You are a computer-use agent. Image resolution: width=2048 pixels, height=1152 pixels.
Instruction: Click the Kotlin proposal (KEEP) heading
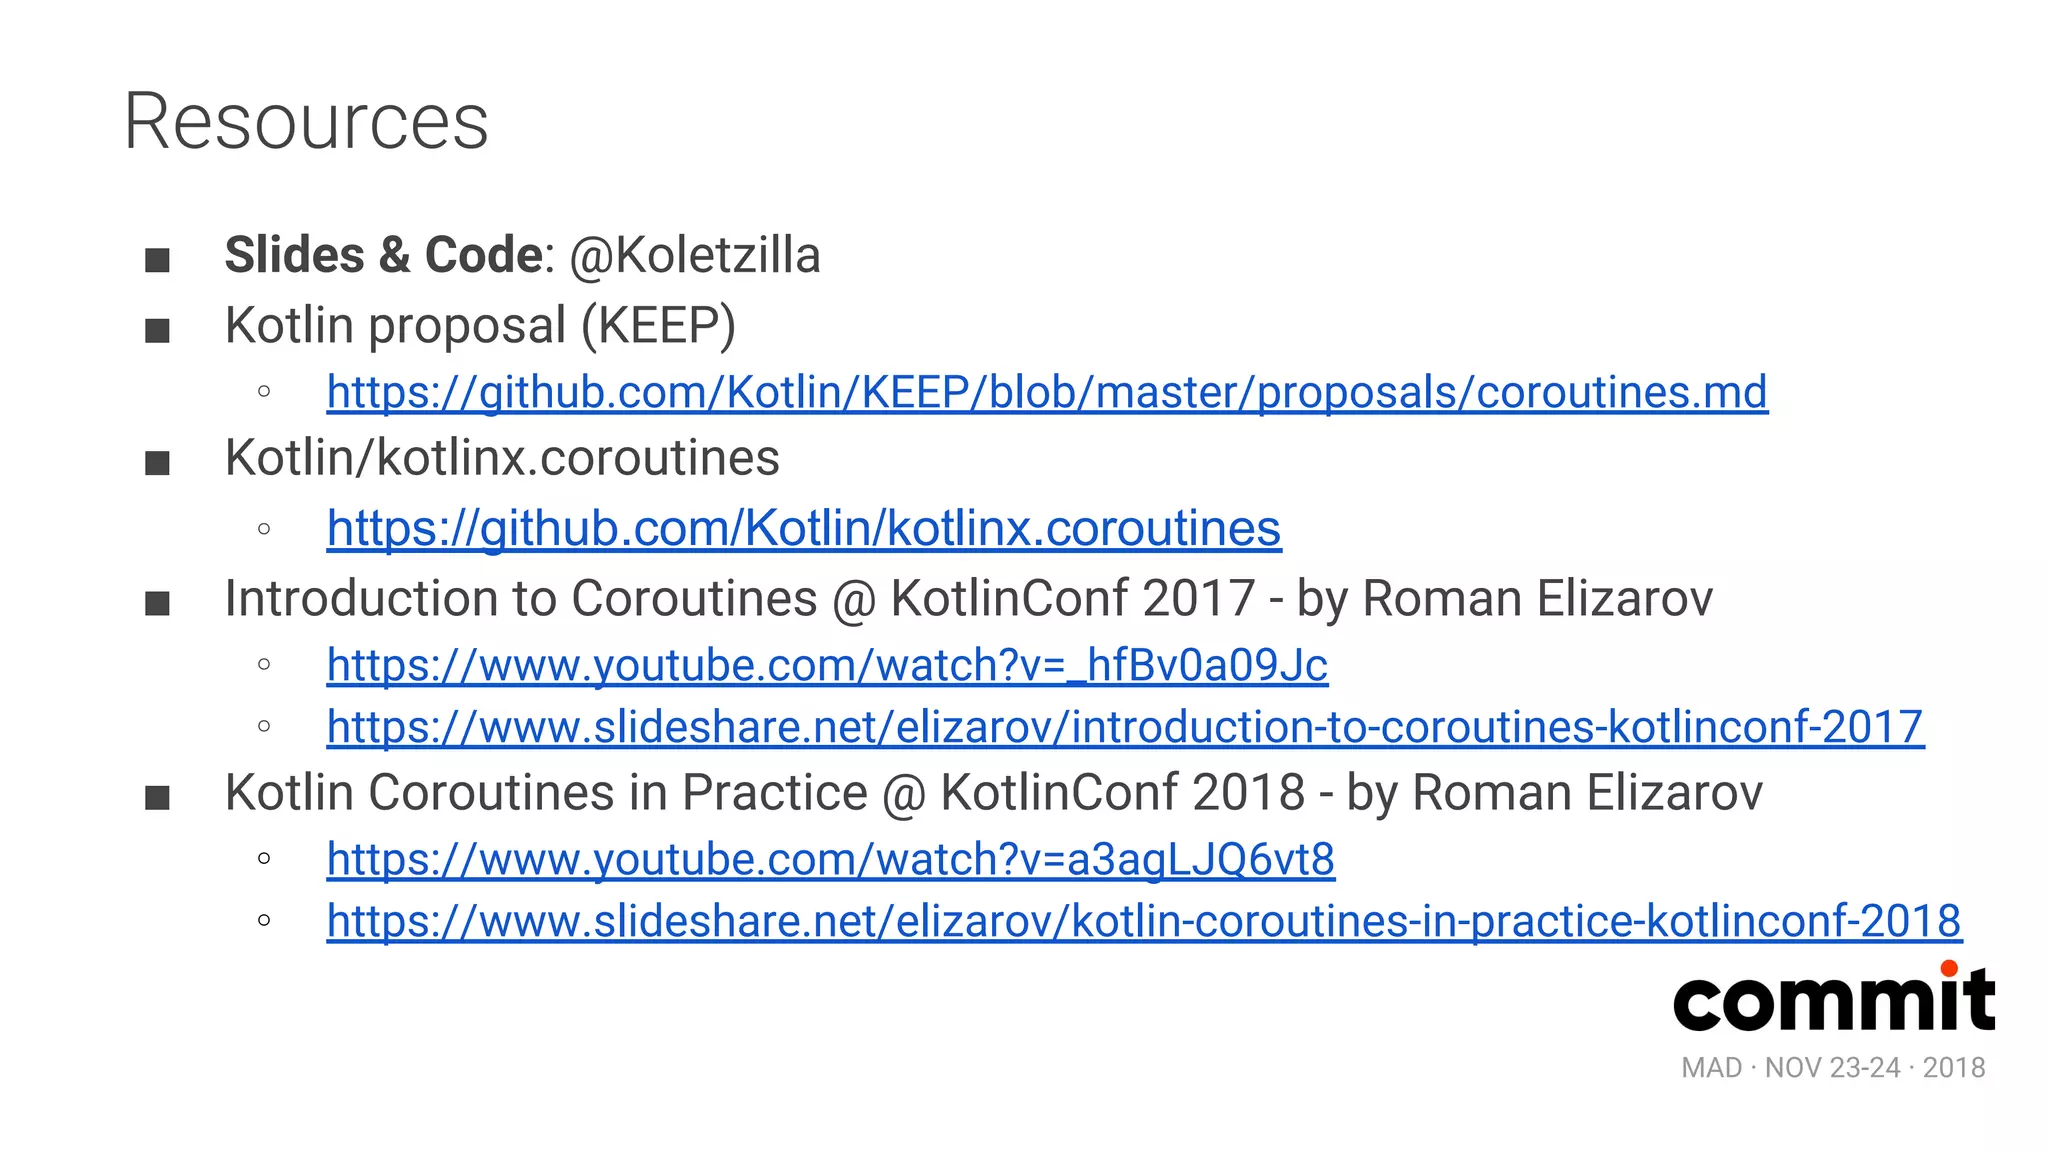coord(480,326)
